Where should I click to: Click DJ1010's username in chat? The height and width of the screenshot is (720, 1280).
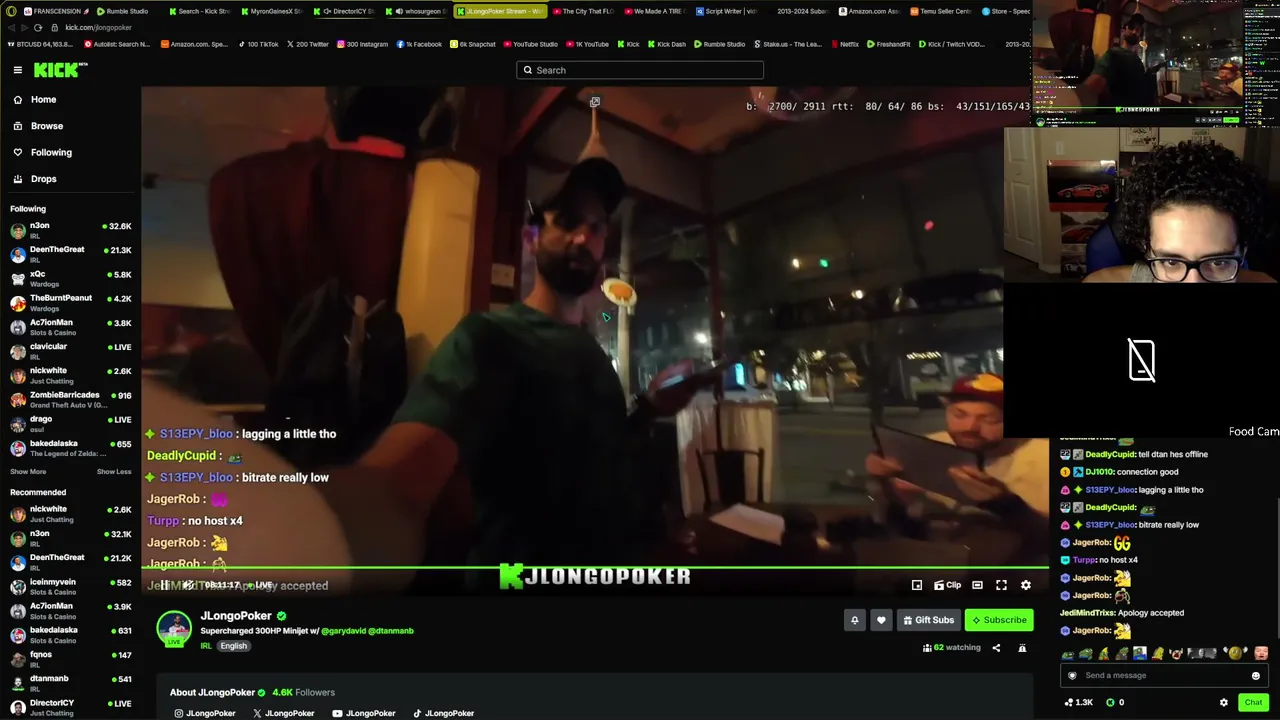click(x=1099, y=472)
